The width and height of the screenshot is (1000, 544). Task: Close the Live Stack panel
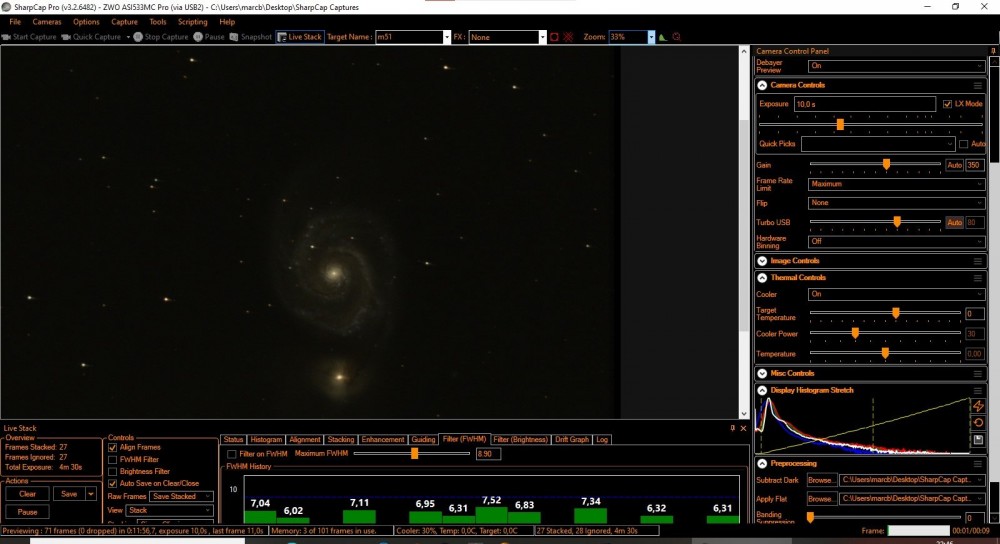[743, 428]
